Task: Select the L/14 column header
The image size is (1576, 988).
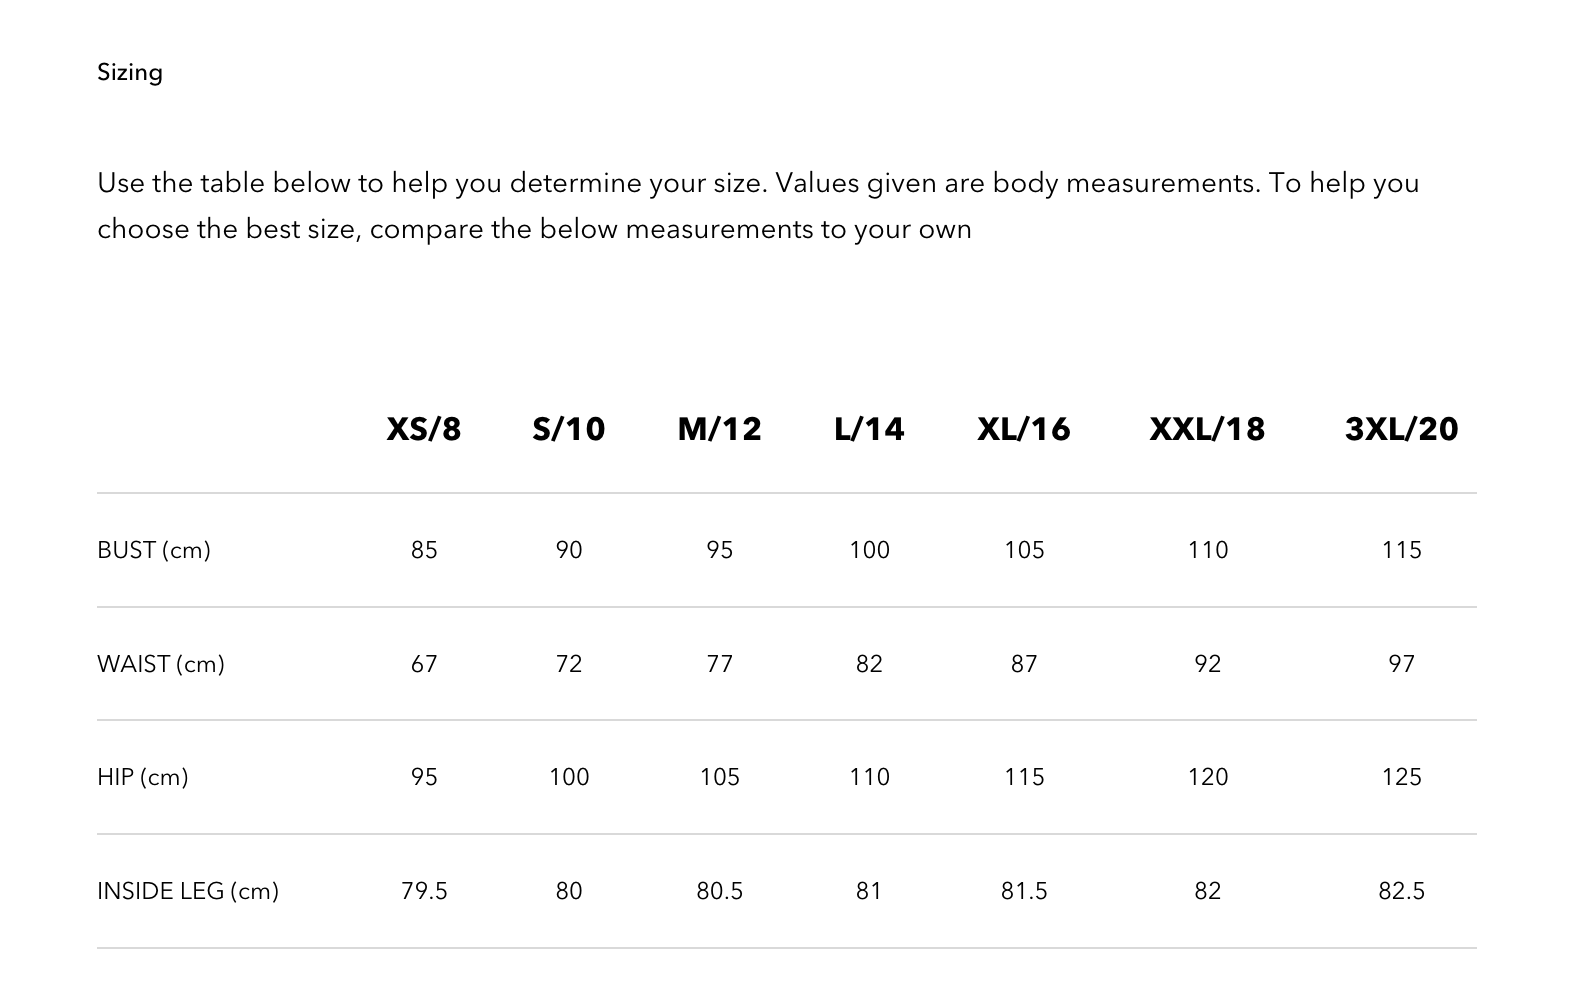Action: (869, 429)
